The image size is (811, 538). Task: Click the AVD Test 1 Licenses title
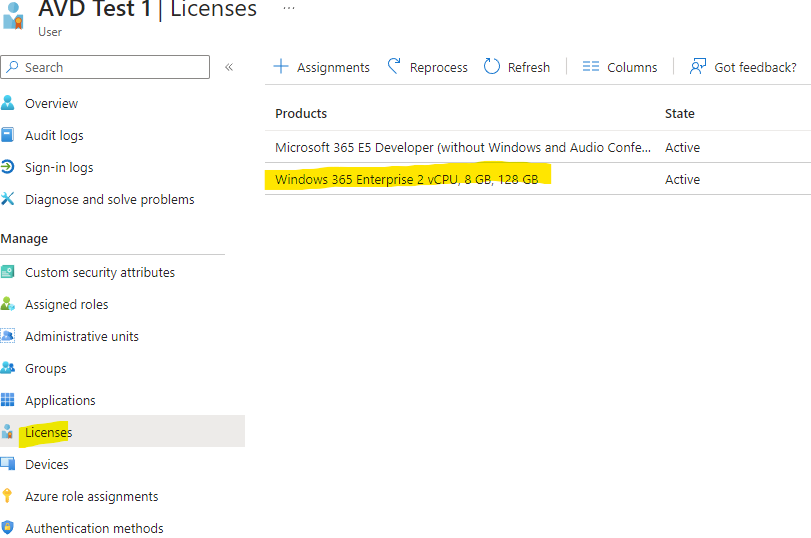147,9
